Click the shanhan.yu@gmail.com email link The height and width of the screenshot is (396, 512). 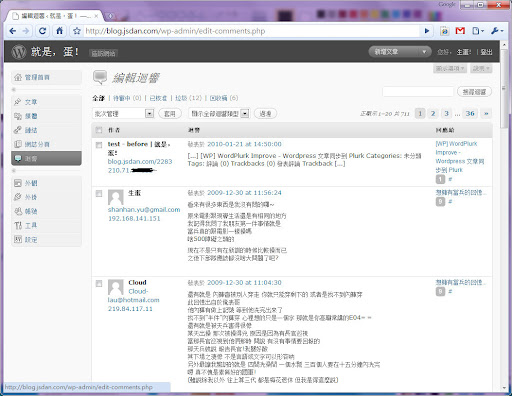pos(144,210)
